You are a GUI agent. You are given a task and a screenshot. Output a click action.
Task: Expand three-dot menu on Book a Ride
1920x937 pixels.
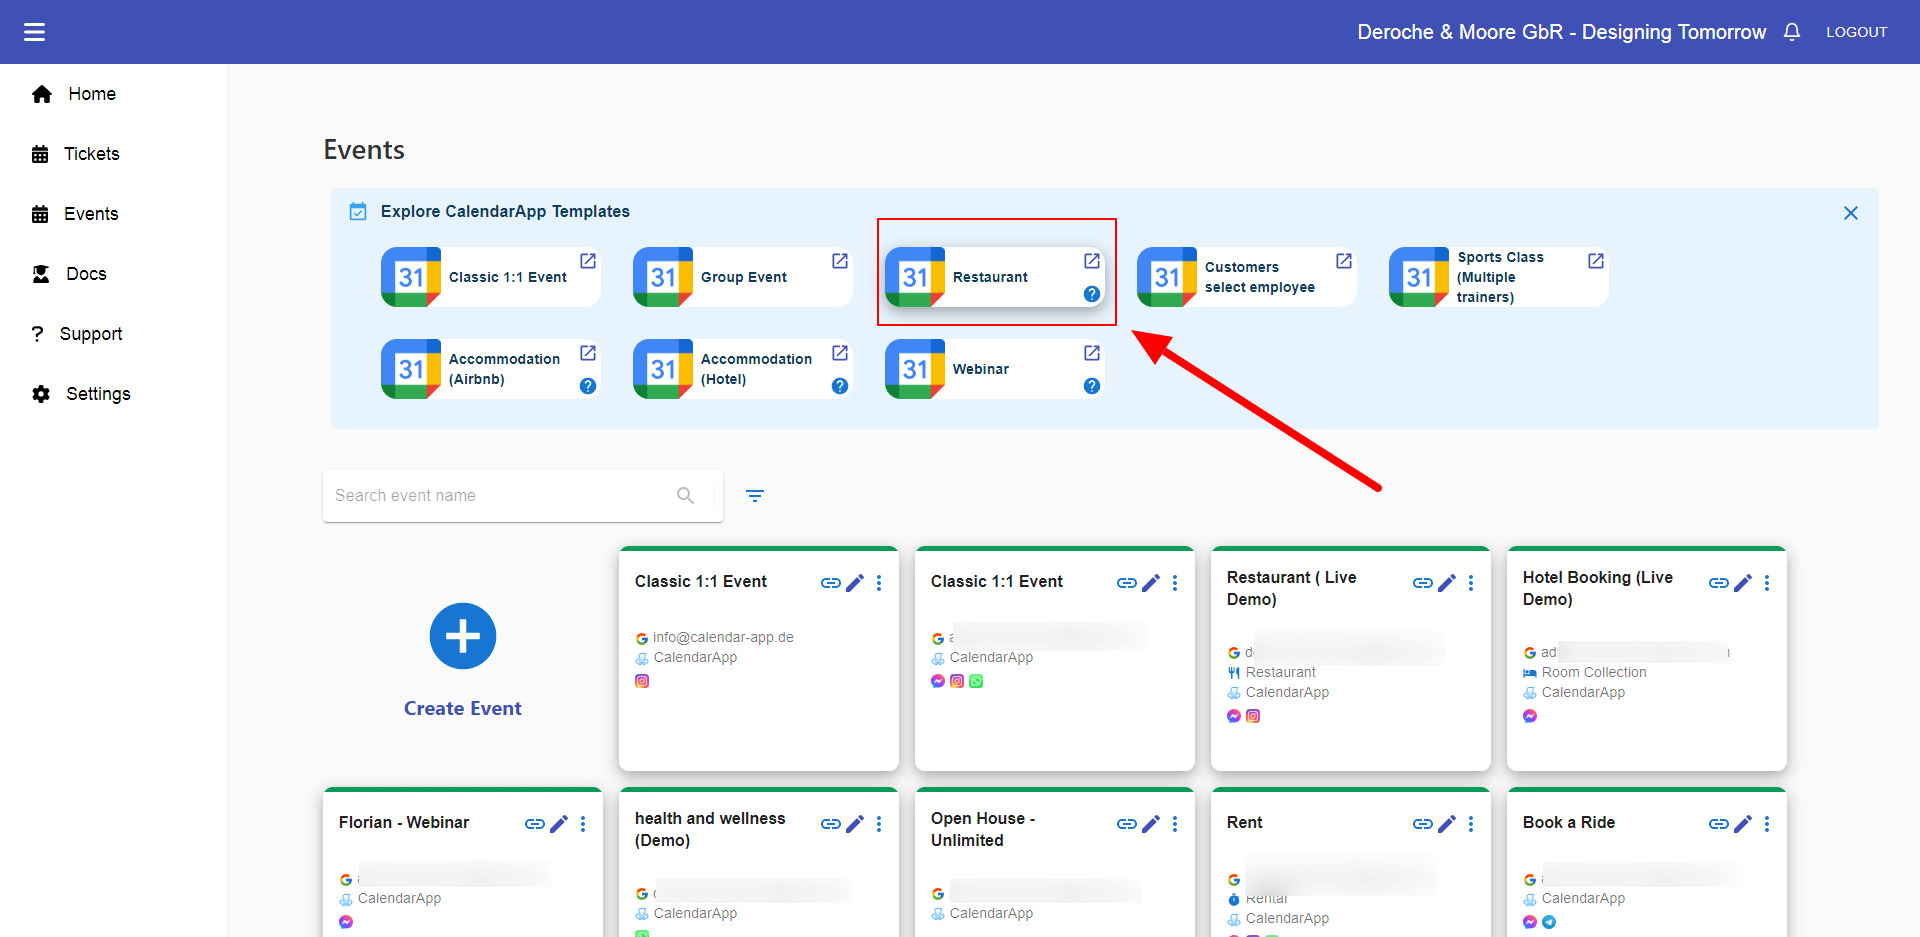[x=1767, y=824]
